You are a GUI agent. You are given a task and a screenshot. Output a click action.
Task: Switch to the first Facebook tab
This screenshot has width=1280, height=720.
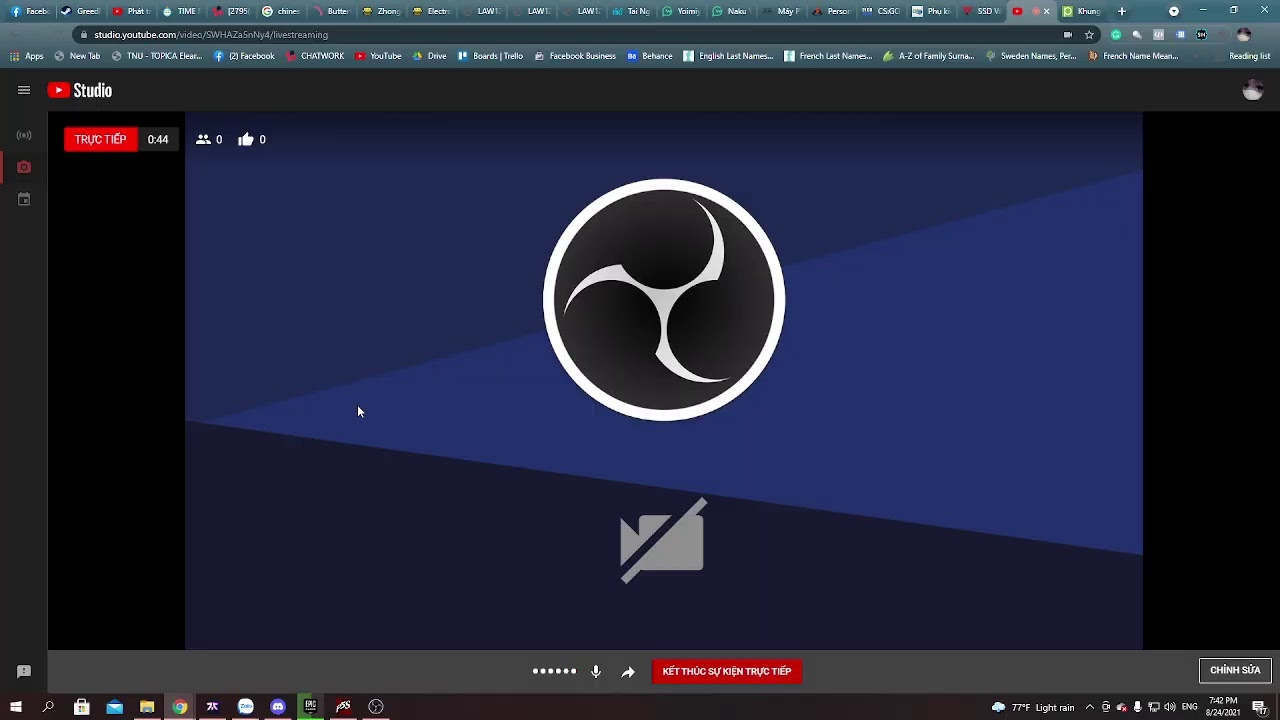coord(30,11)
